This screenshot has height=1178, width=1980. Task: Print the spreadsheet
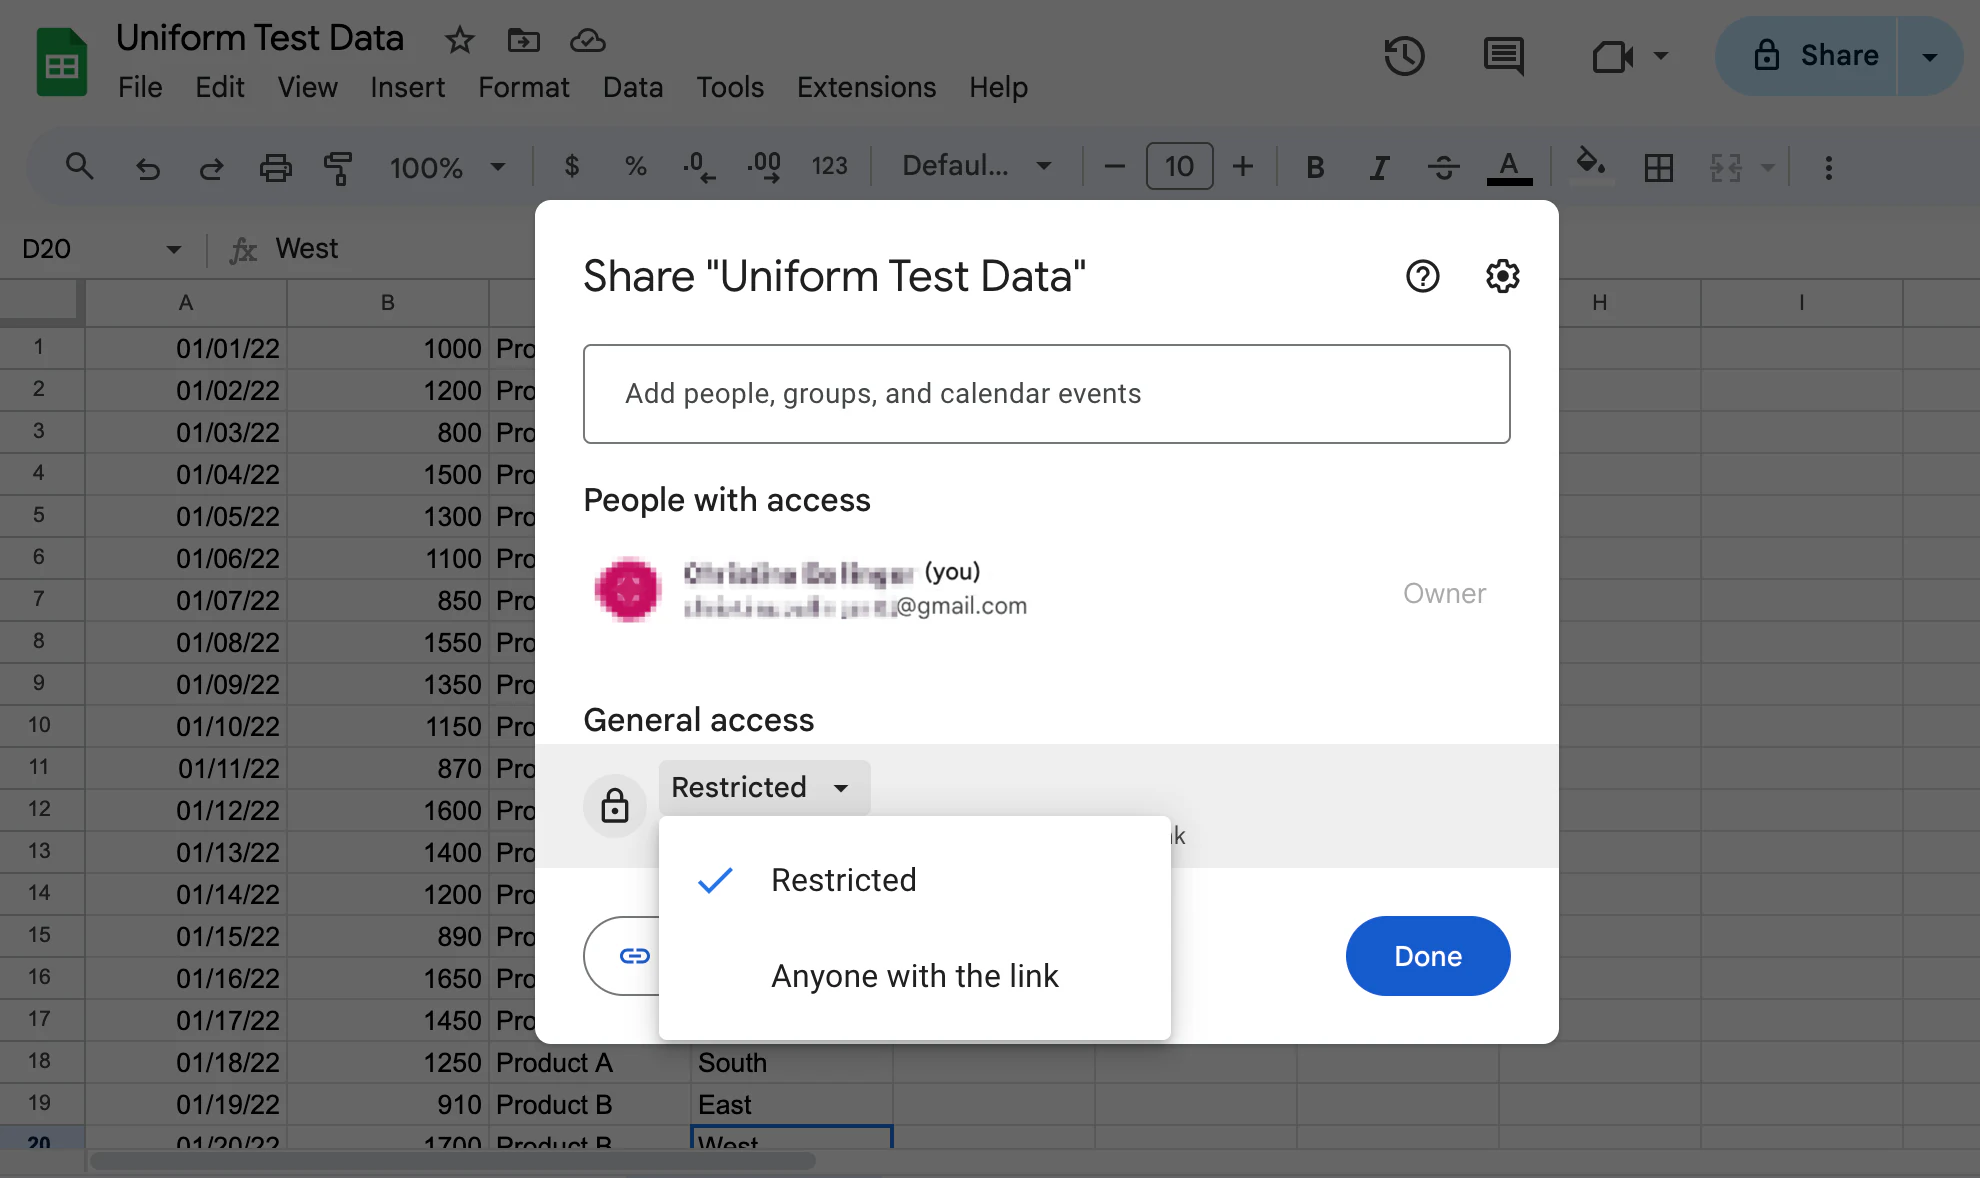(276, 167)
